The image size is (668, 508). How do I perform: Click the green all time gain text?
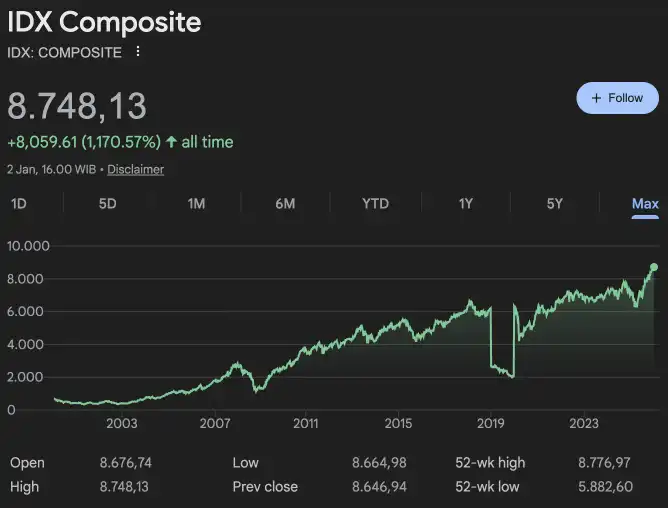point(120,142)
